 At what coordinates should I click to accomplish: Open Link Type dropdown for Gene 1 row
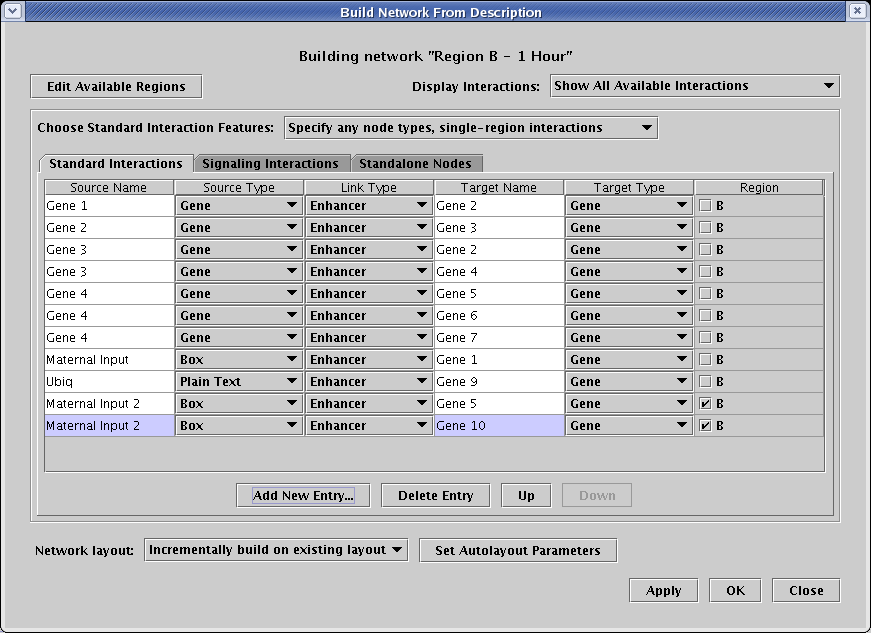369,206
